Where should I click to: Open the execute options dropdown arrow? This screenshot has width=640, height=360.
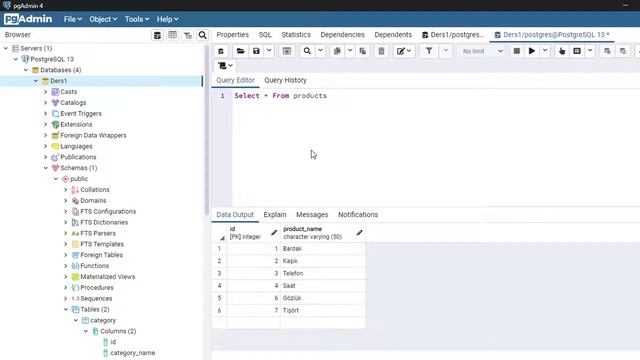(x=545, y=51)
